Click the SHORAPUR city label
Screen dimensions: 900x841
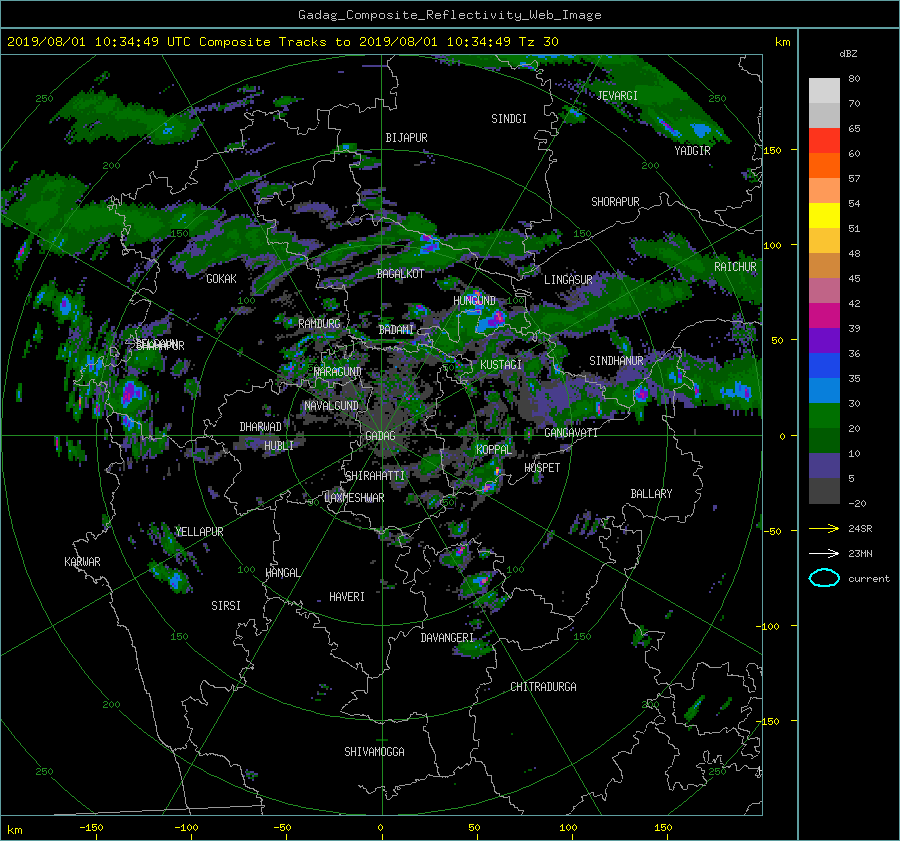[x=615, y=202]
